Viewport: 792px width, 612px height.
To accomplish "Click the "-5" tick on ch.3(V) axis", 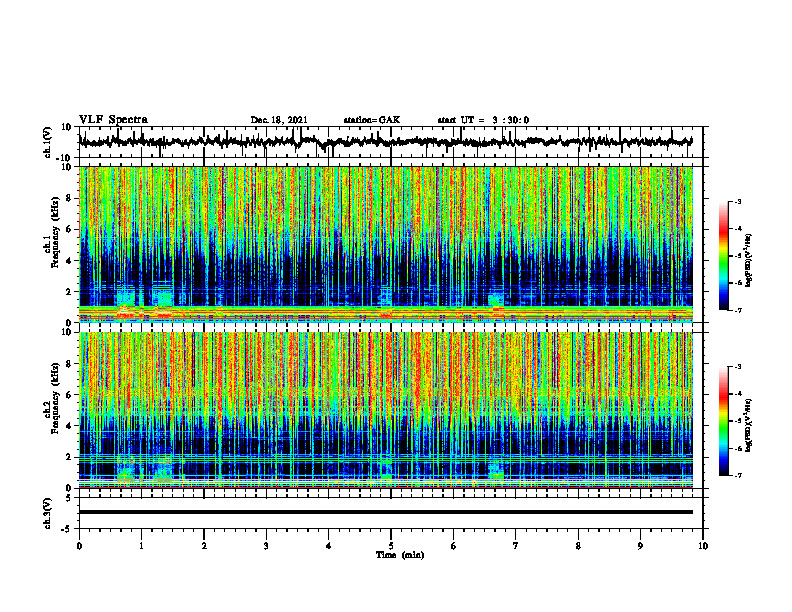I will 68,529.
